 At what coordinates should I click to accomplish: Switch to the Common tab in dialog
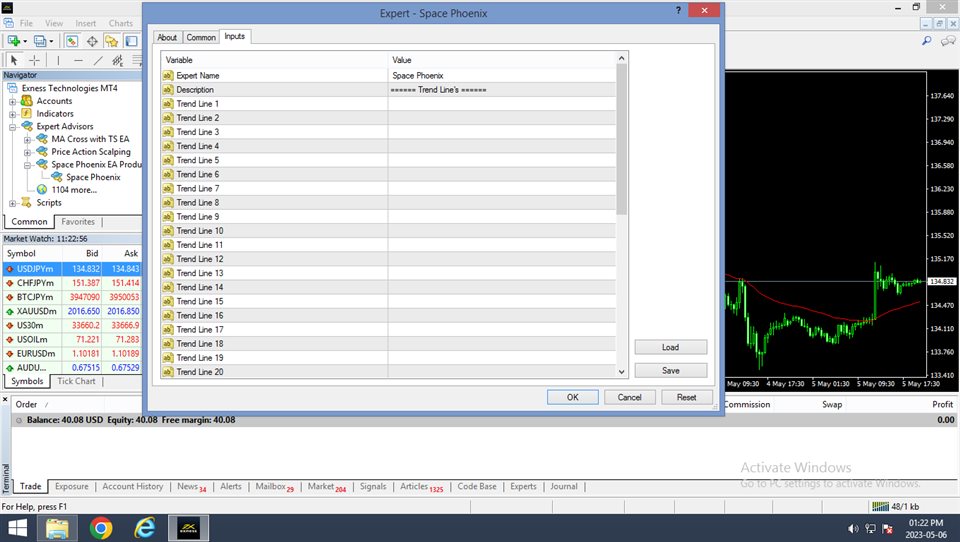click(x=201, y=37)
